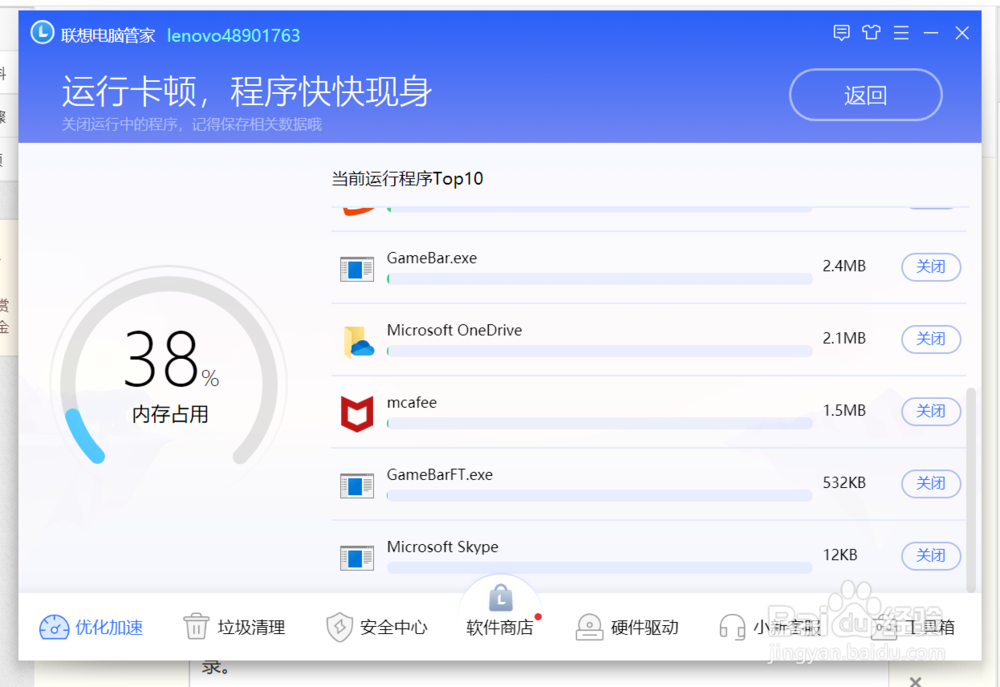Click the Microsoft Skype memory usage bar
Image resolution: width=1000 pixels, height=687 pixels.
tap(599, 568)
